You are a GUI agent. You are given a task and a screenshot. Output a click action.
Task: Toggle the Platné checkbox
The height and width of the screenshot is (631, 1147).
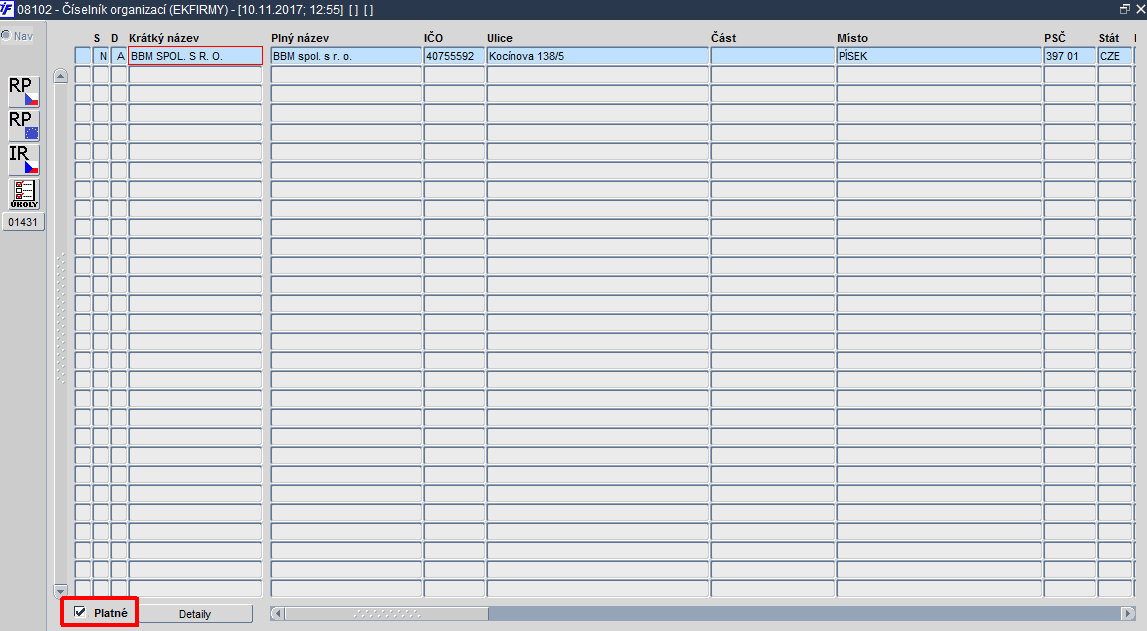[80, 612]
